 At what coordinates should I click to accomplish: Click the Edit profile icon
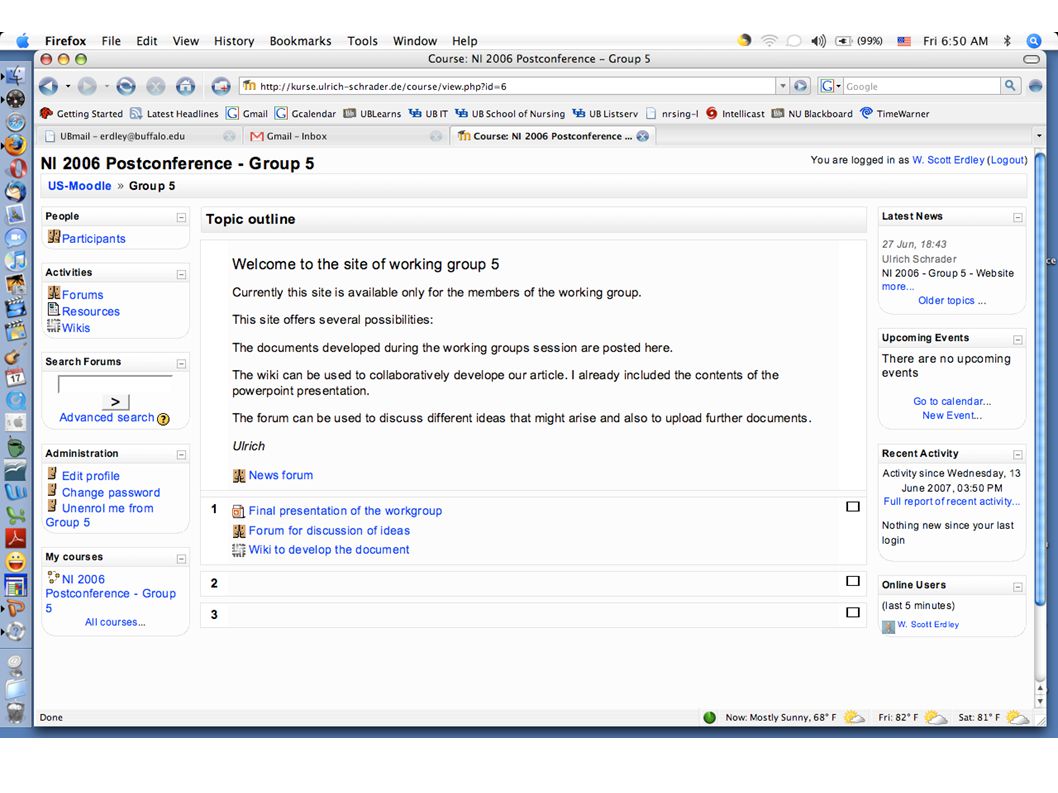pyautogui.click(x=52, y=474)
